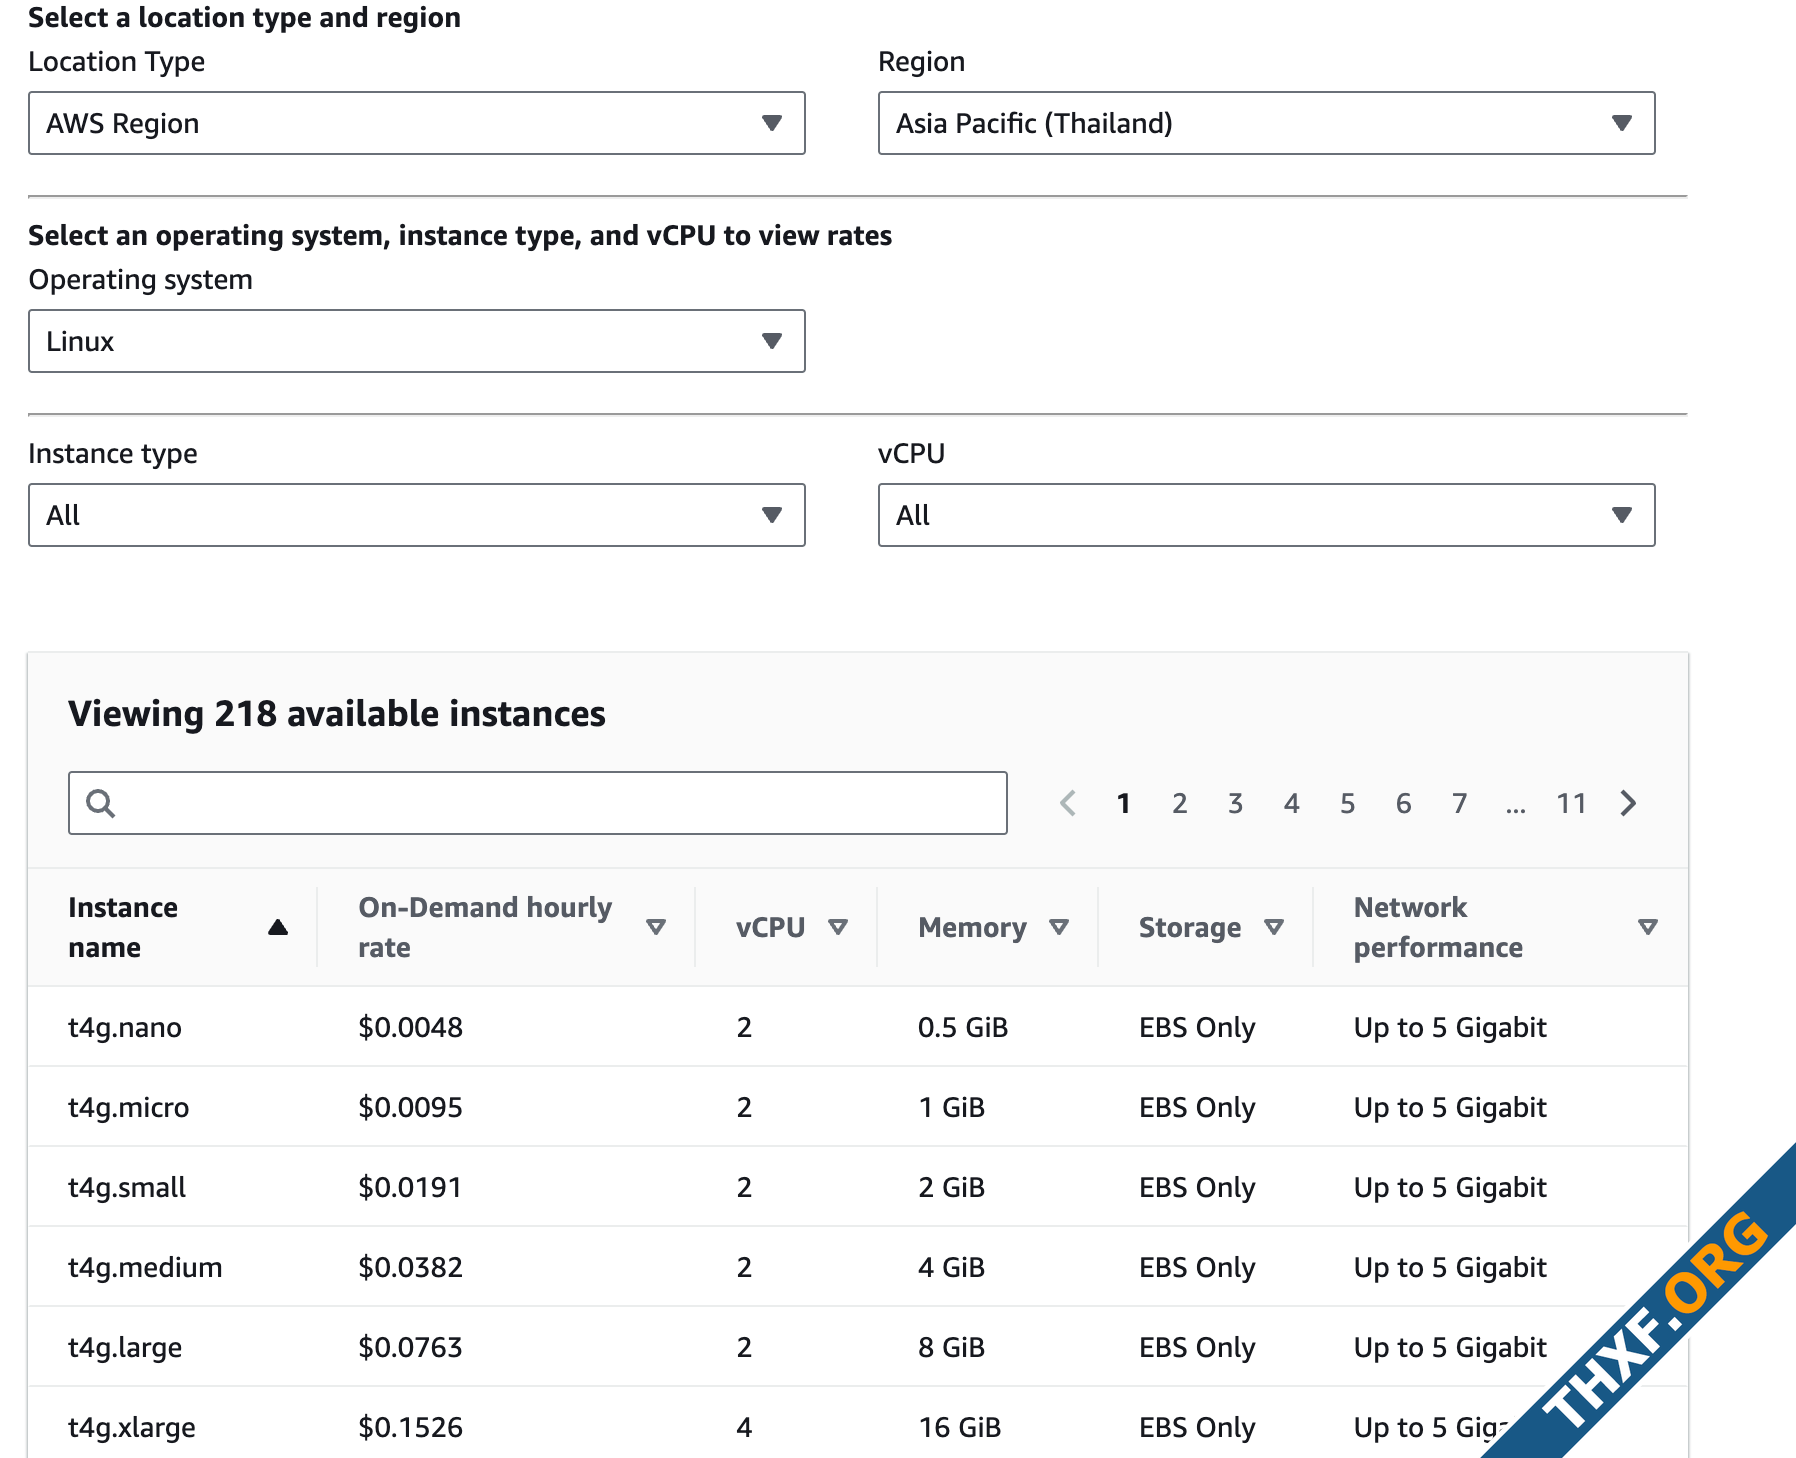1796x1458 pixels.
Task: Open the Location Type dropdown
Action: (x=416, y=123)
